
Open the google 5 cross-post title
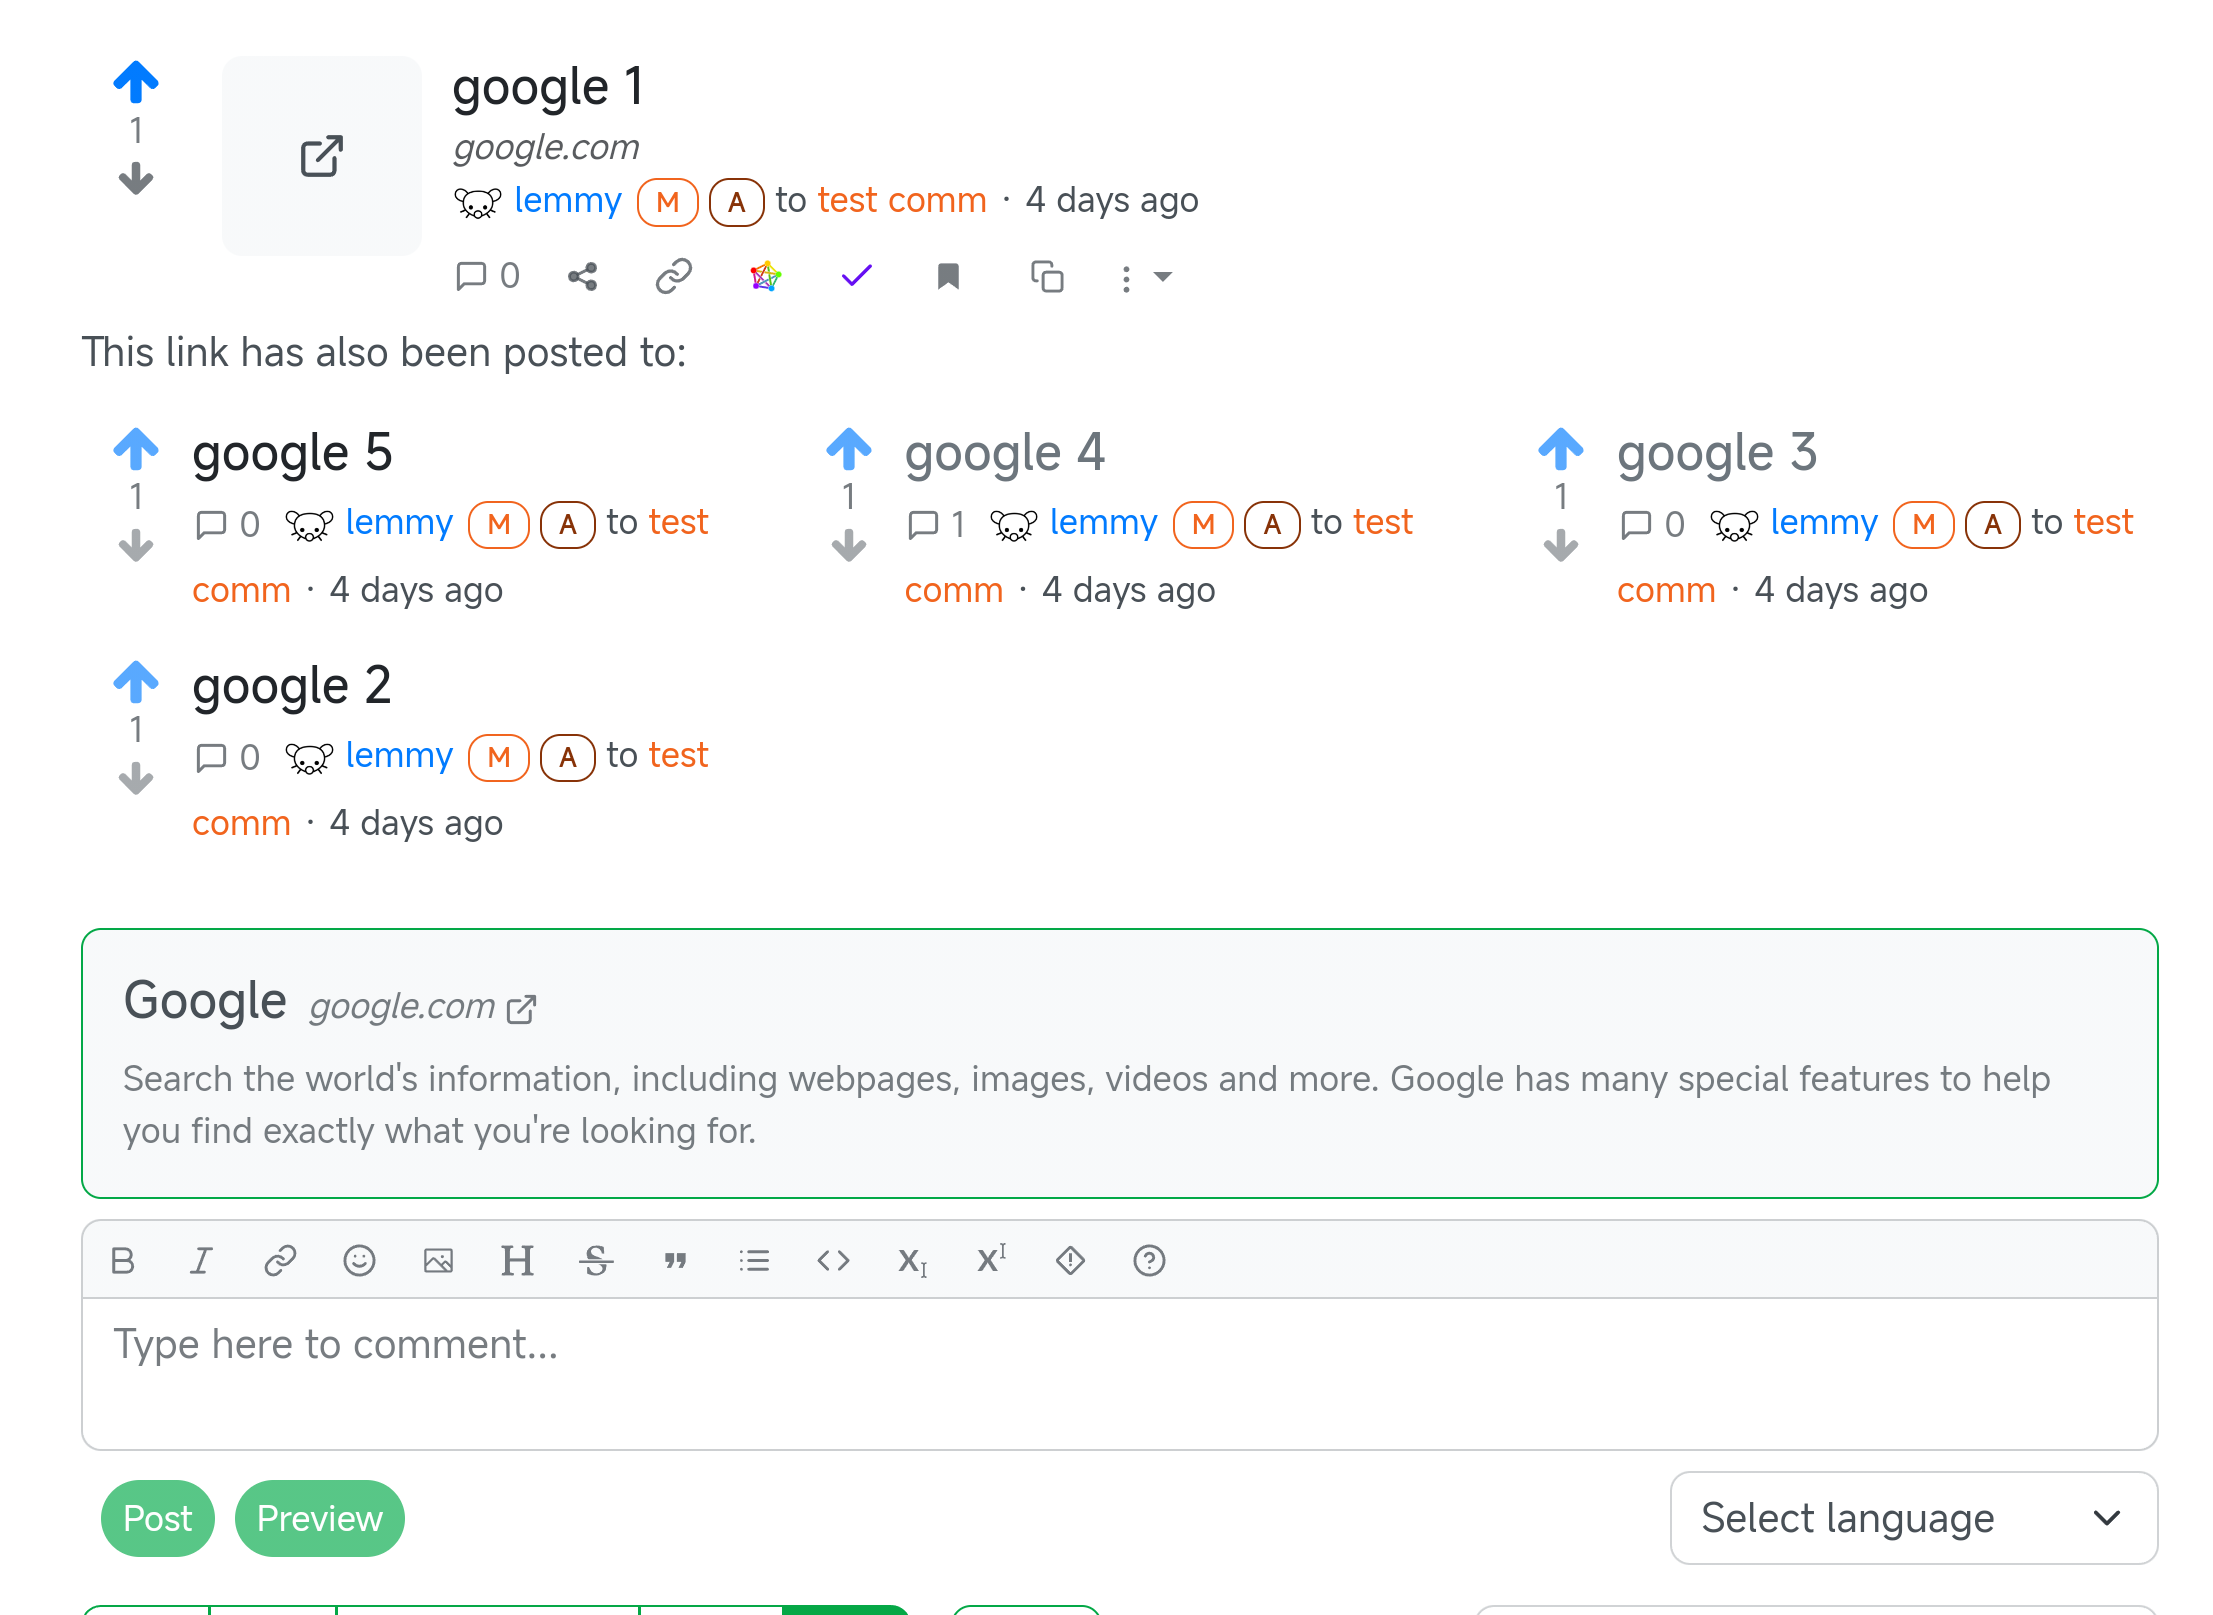click(292, 453)
